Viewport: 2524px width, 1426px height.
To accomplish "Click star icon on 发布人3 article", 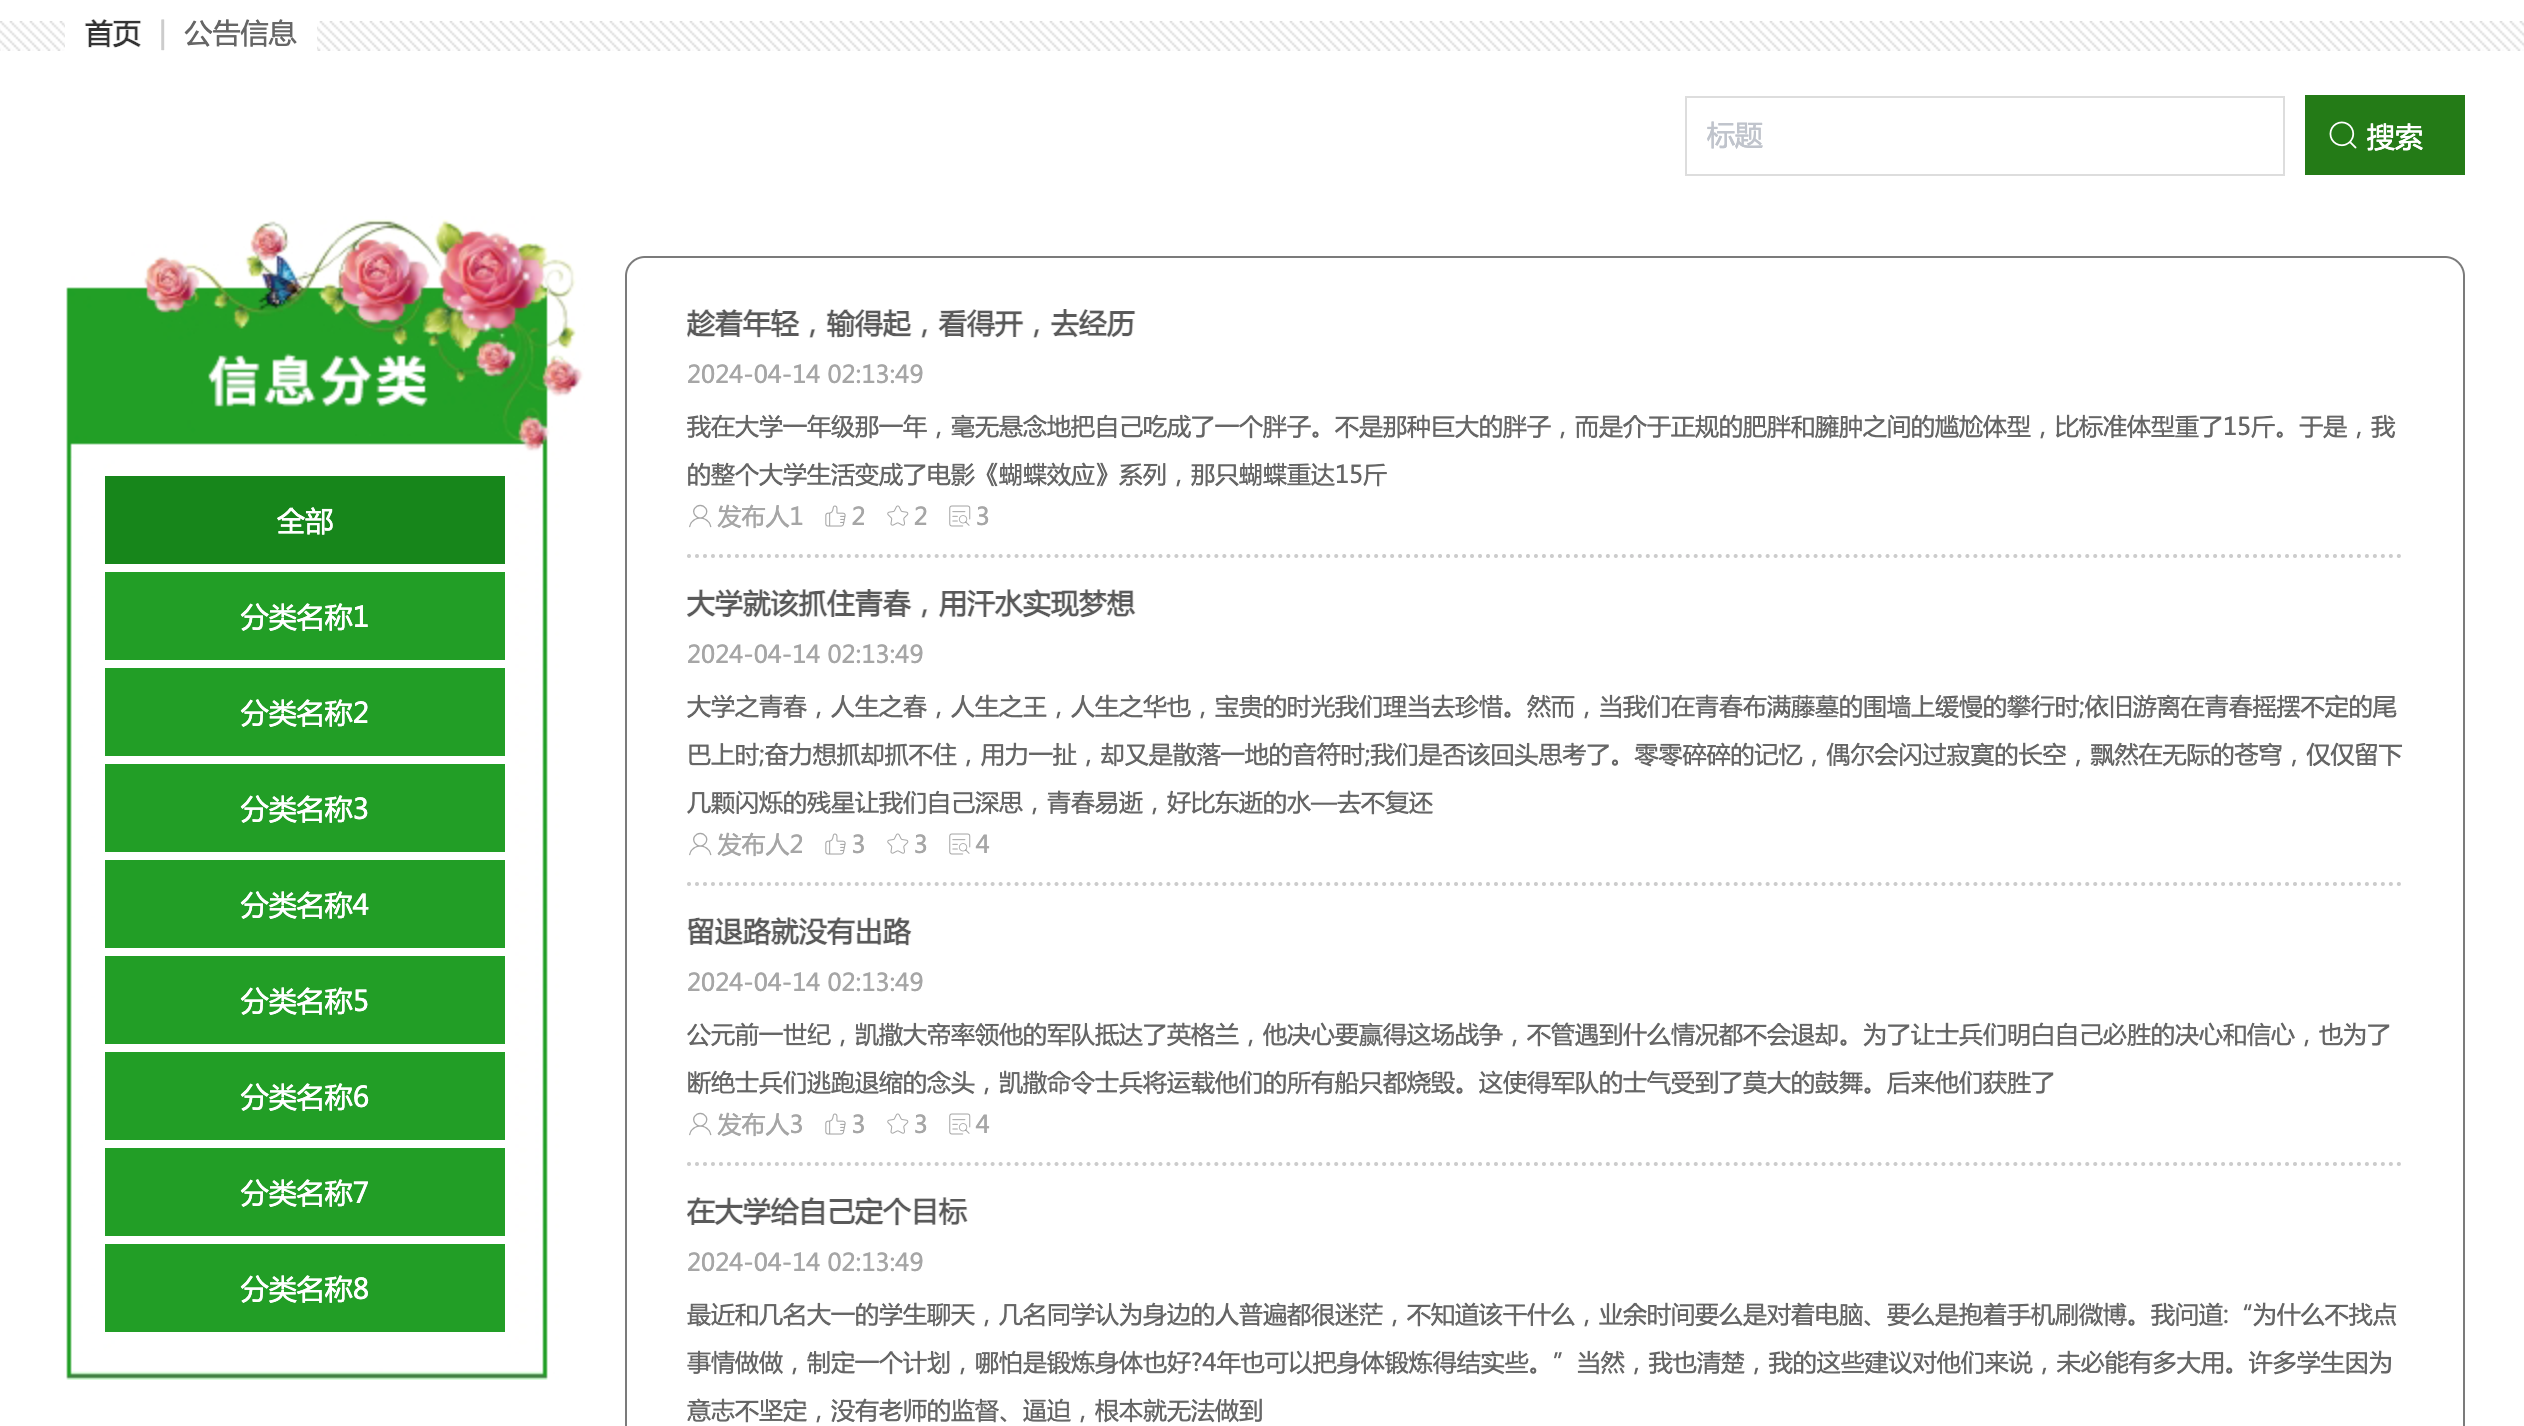I will (897, 1124).
